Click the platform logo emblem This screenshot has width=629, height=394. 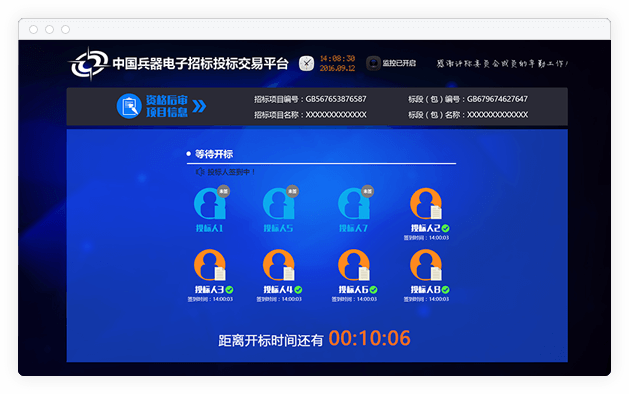point(89,63)
